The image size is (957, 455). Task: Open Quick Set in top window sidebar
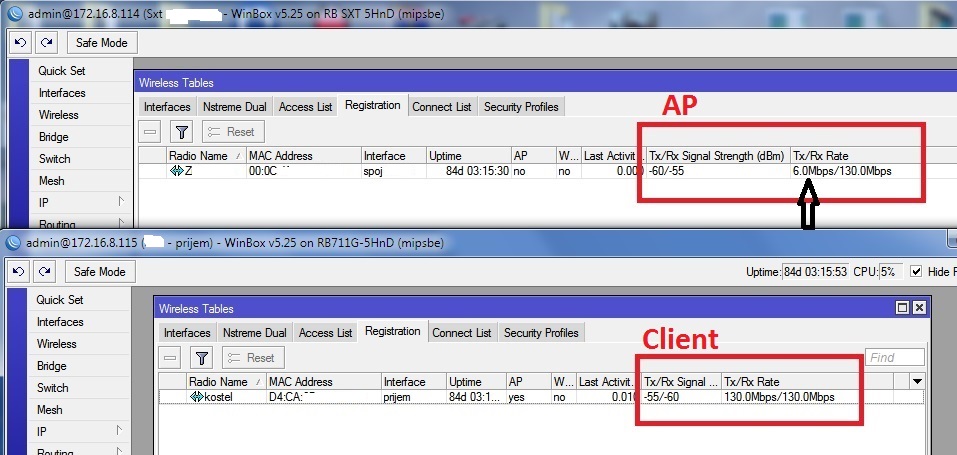point(62,71)
